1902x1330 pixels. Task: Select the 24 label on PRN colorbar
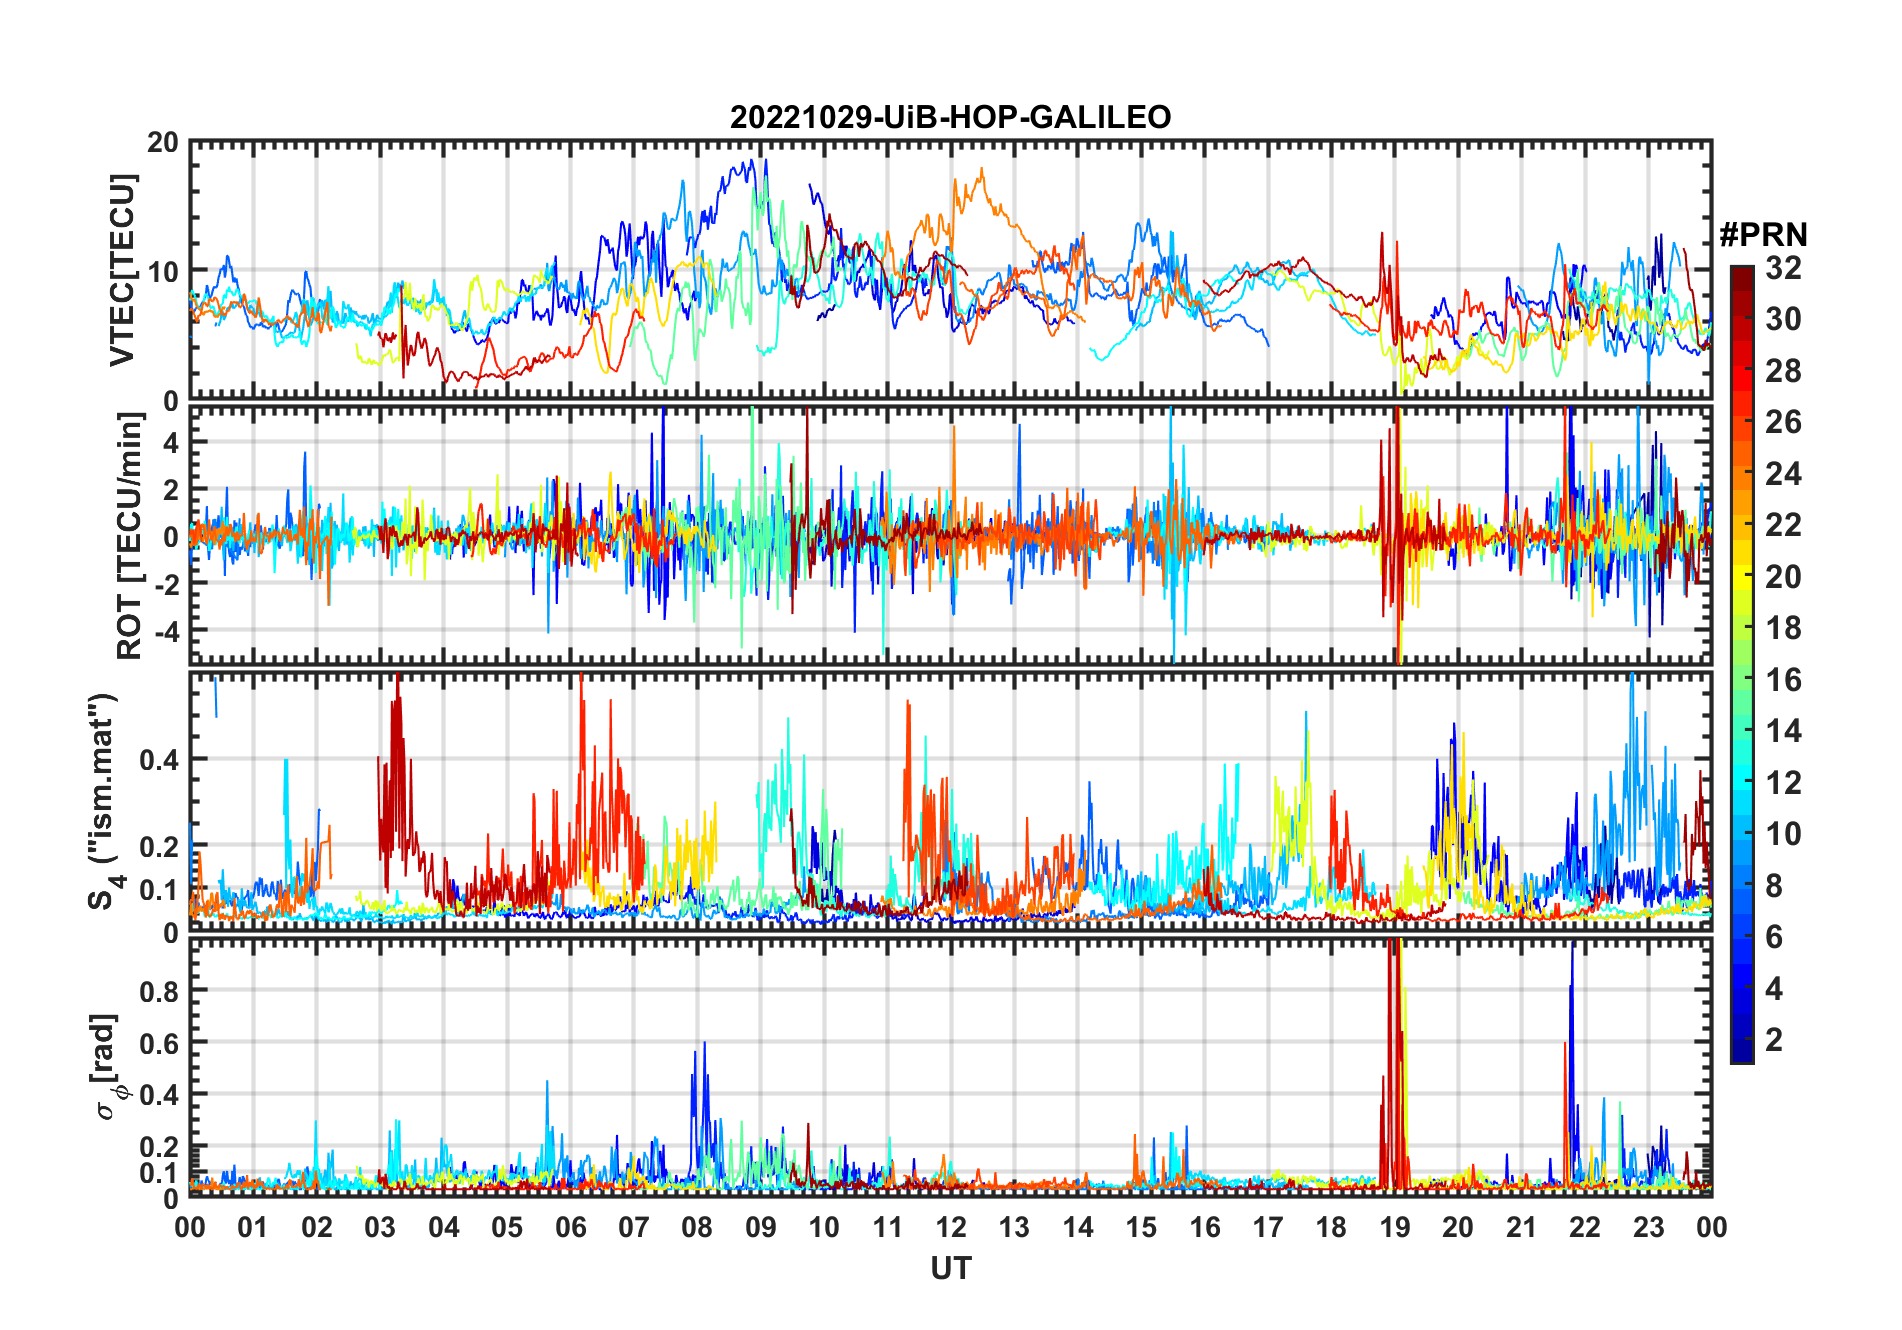(1783, 473)
